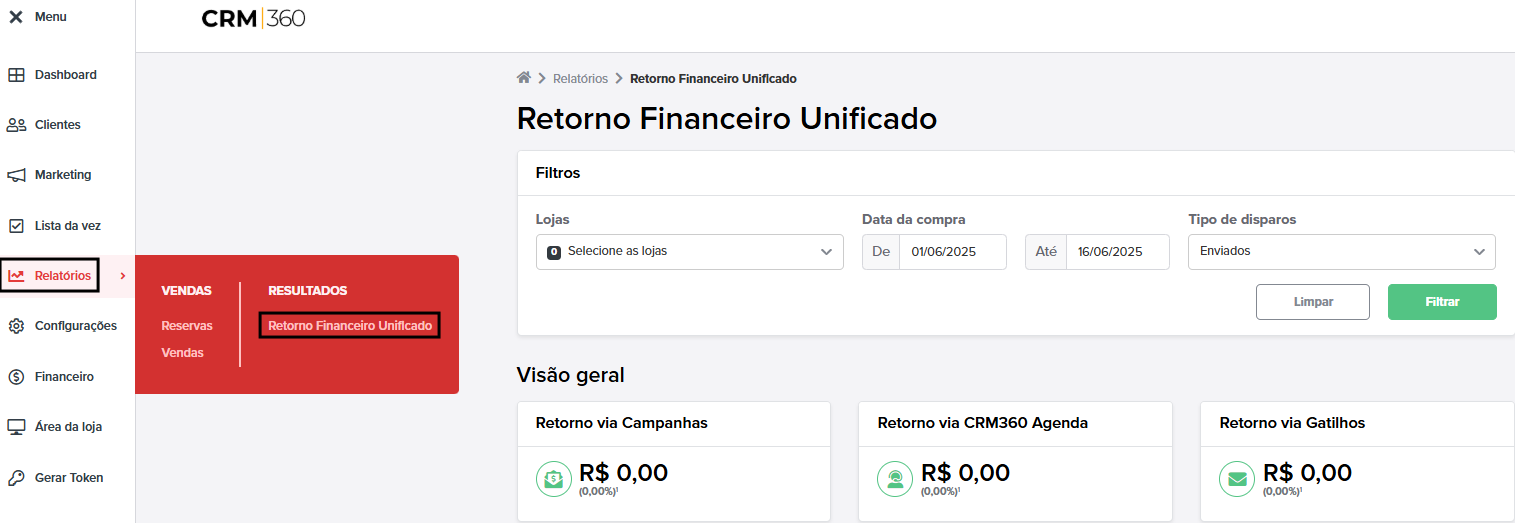Image resolution: width=1515 pixels, height=523 pixels.
Task: Click the green Filtrar button
Action: 1442,302
